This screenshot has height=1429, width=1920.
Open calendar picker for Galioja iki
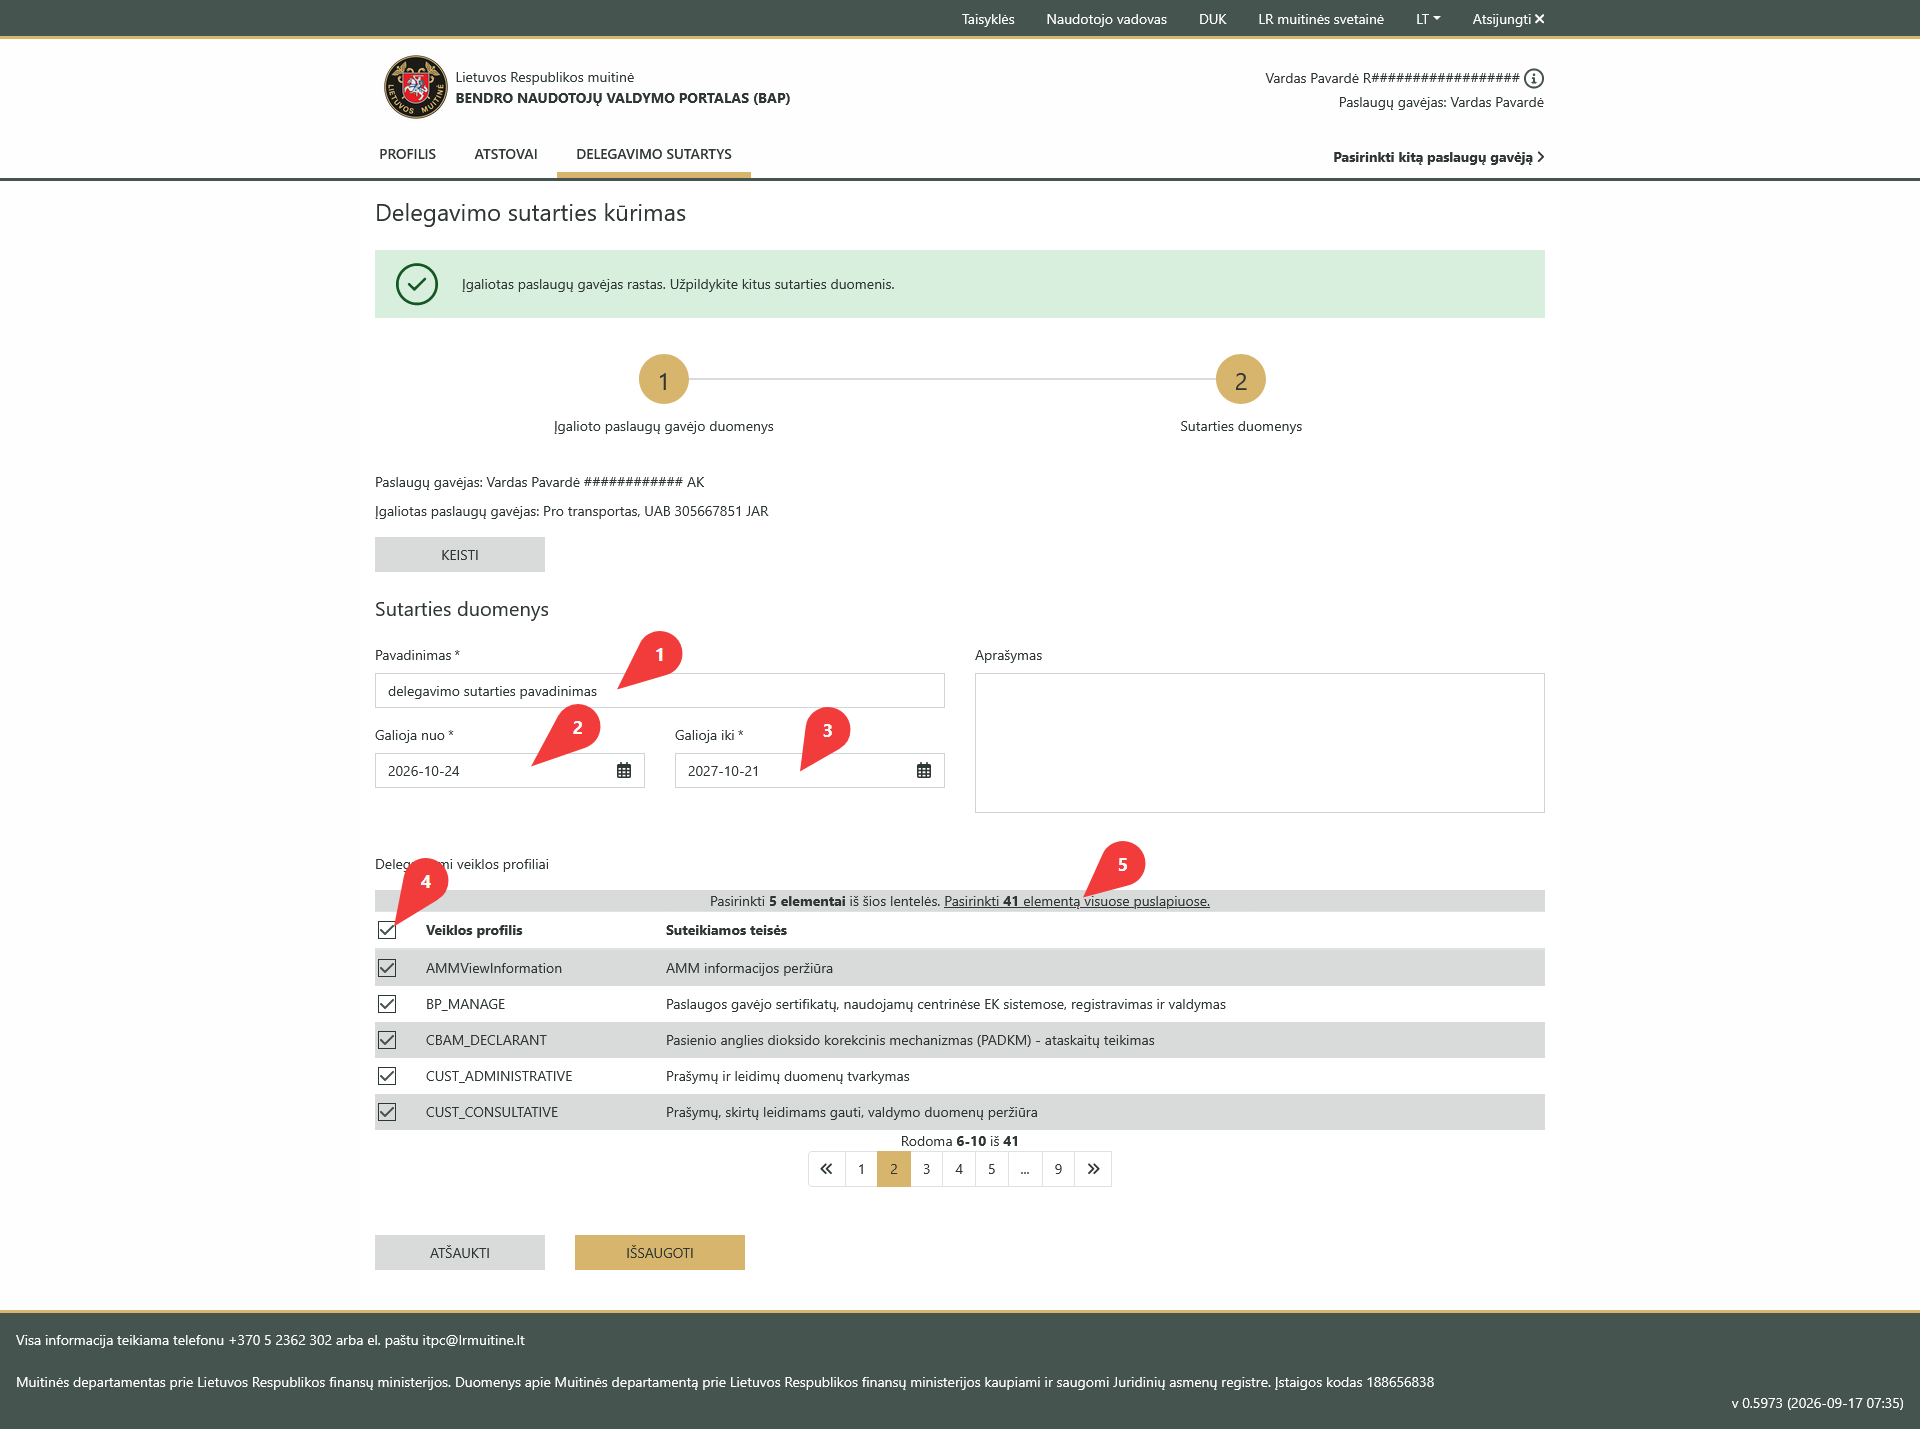point(924,770)
